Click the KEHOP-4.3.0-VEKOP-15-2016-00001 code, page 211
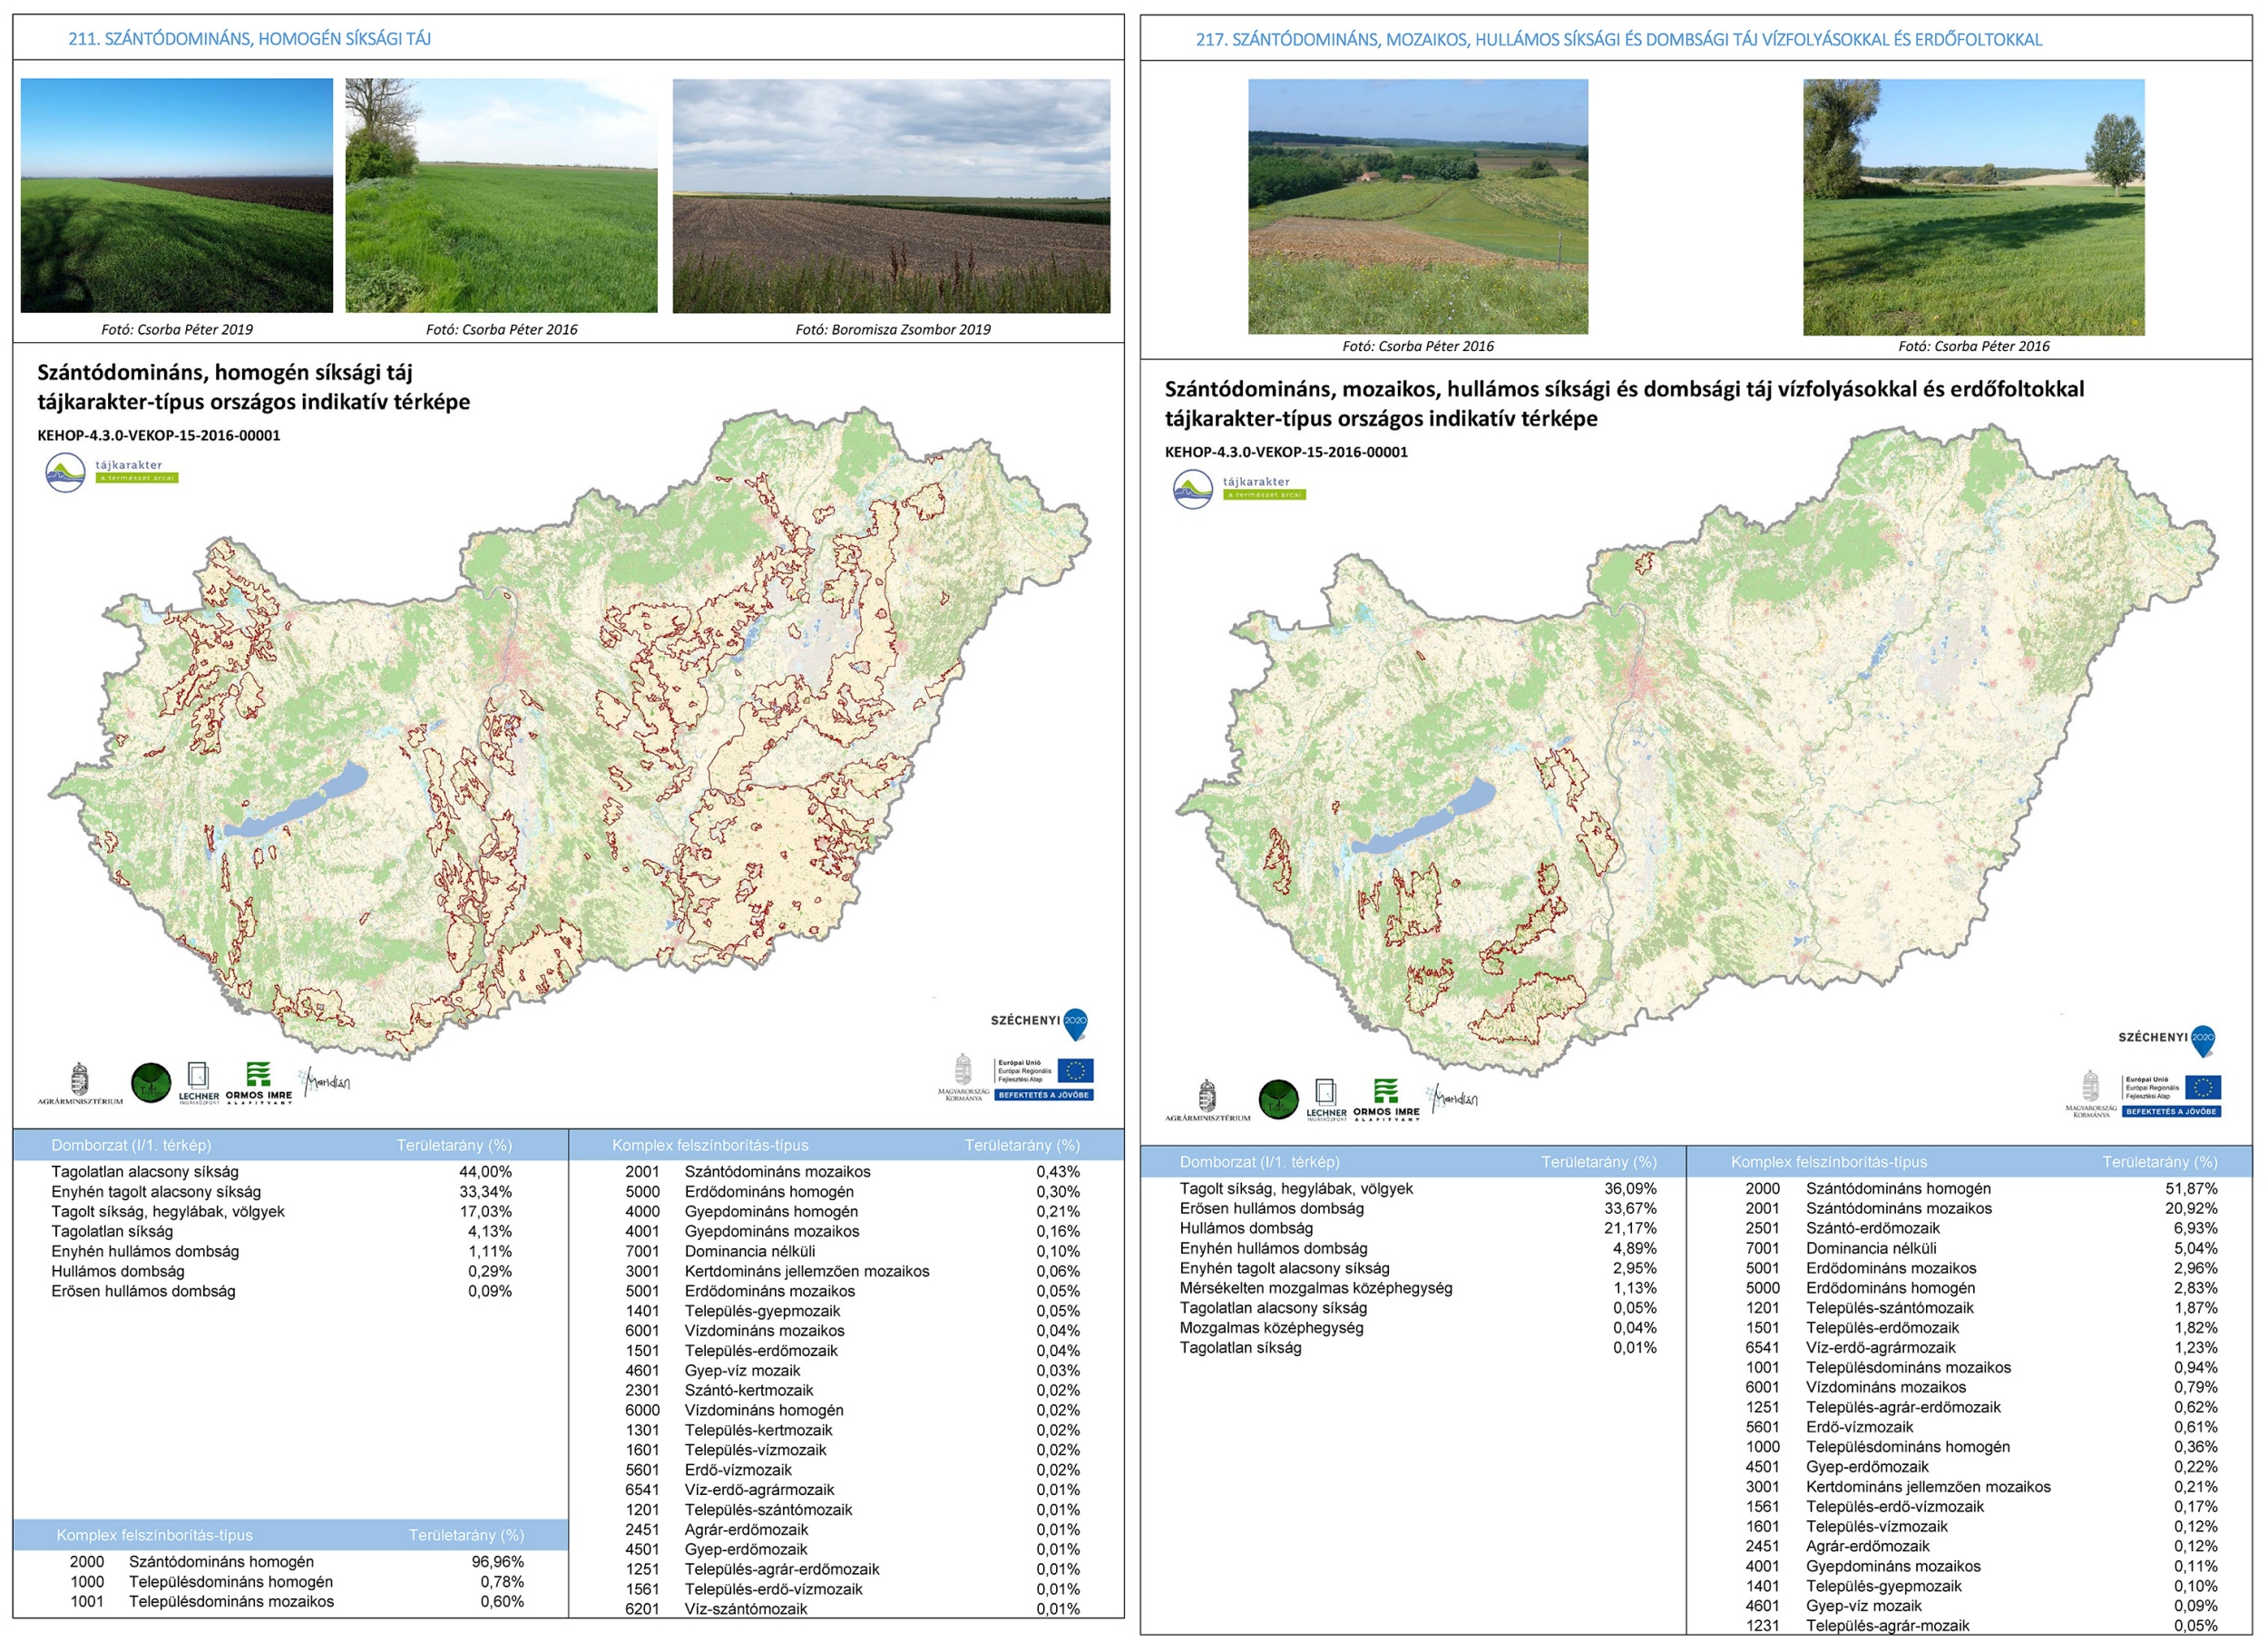The width and height of the screenshot is (2268, 1651). pyautogui.click(x=159, y=436)
